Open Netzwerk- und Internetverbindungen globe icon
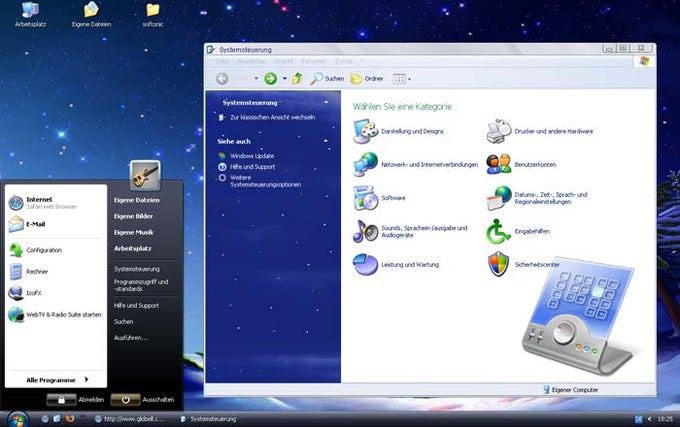The height and width of the screenshot is (427, 680). point(366,165)
